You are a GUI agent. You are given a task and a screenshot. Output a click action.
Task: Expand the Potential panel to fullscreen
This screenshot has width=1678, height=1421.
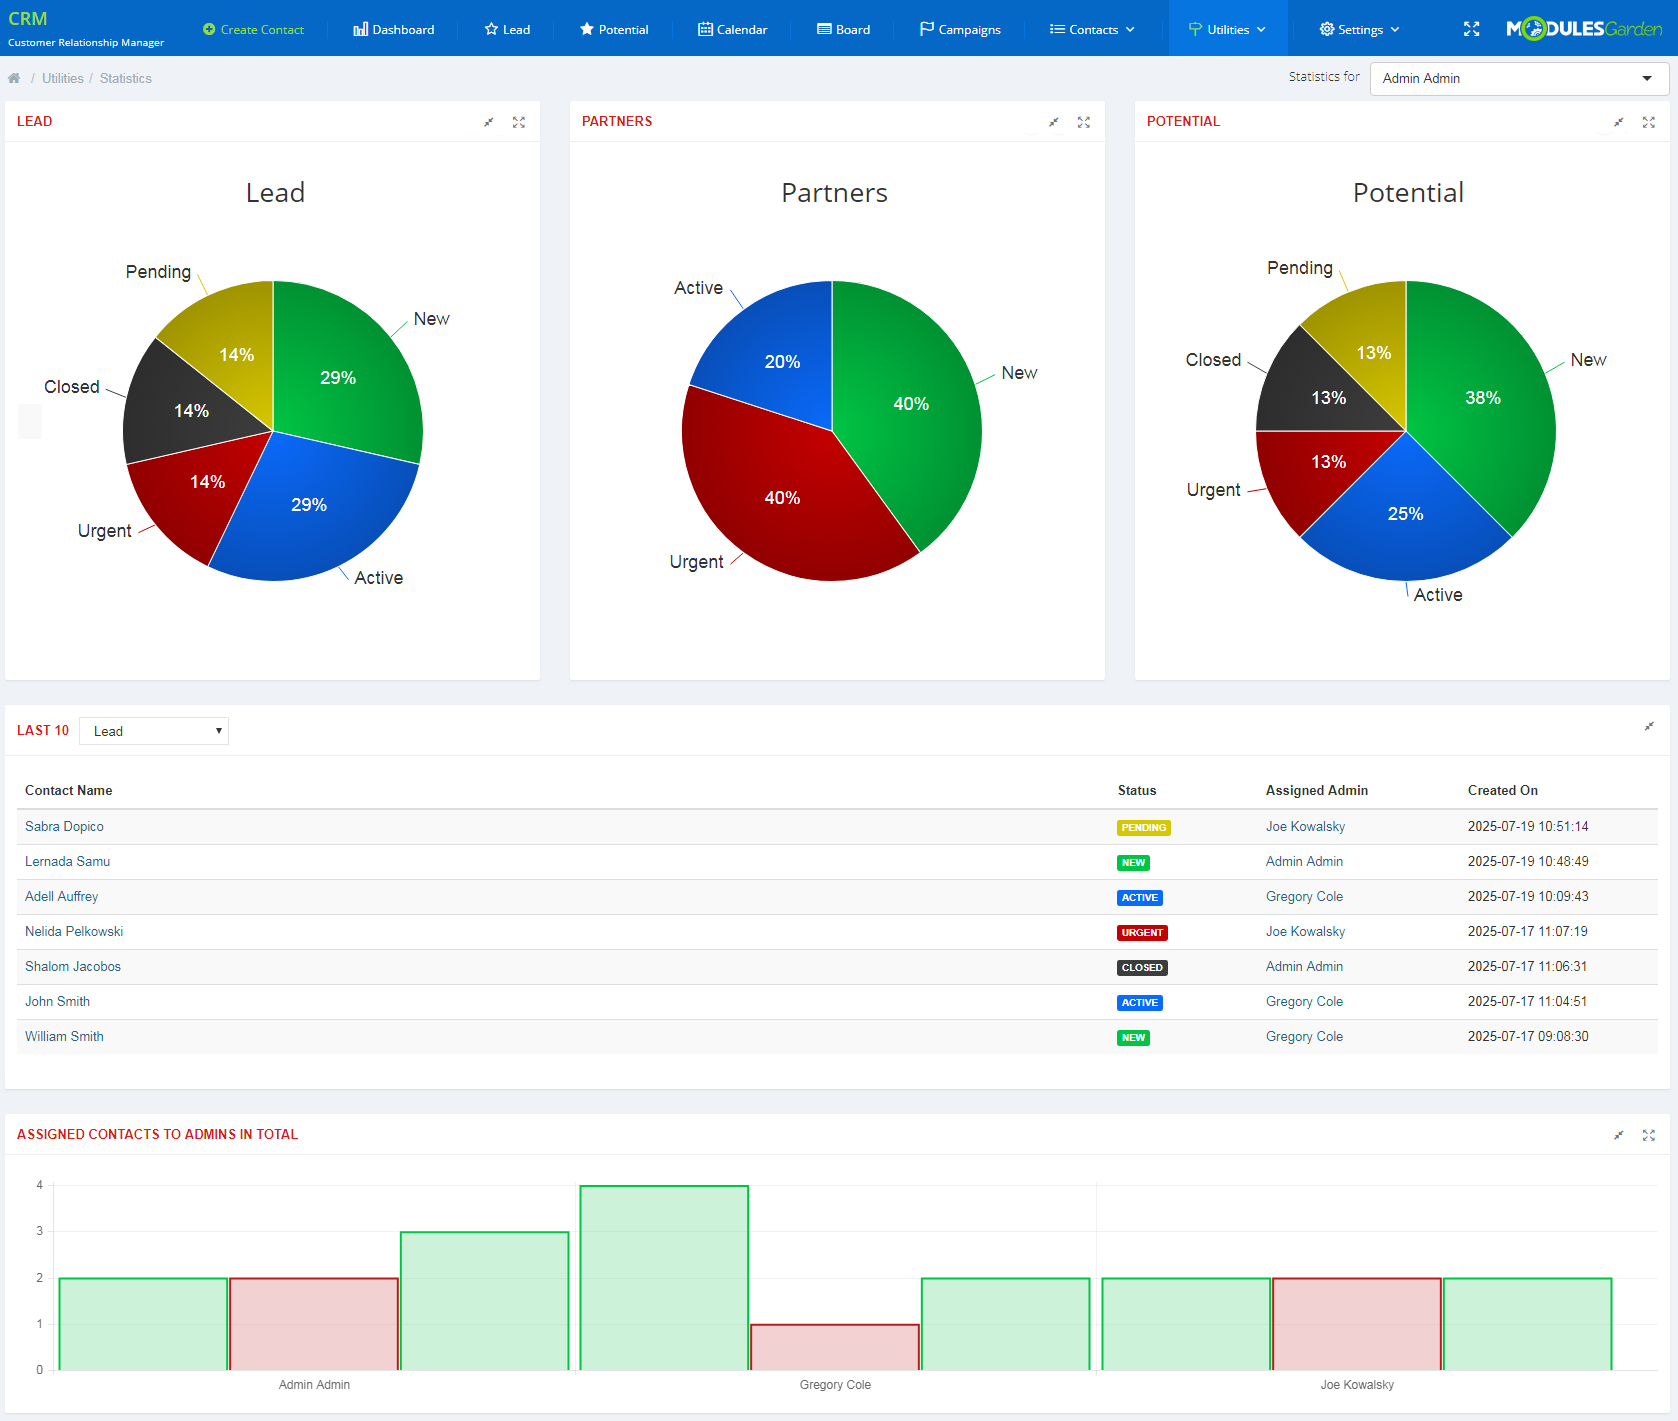1647,121
